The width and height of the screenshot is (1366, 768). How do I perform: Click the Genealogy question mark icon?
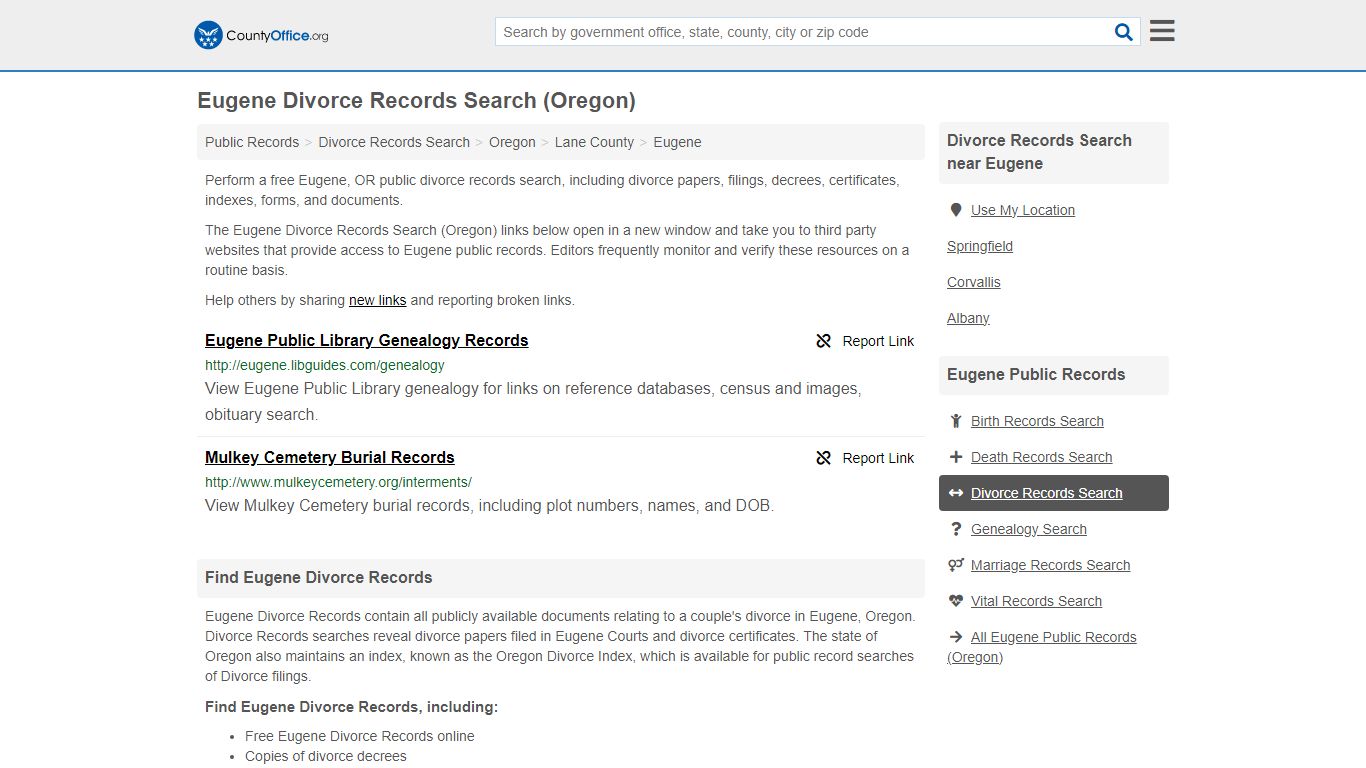tap(956, 529)
